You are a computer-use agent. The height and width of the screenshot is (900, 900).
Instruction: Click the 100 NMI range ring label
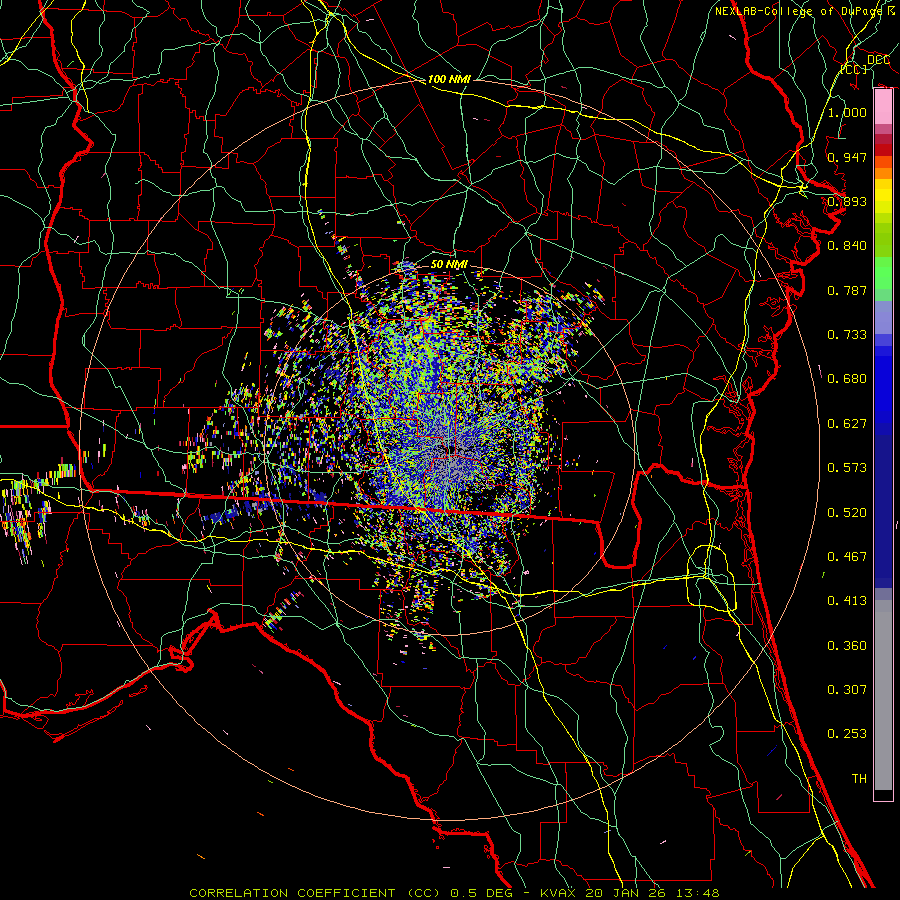(449, 79)
